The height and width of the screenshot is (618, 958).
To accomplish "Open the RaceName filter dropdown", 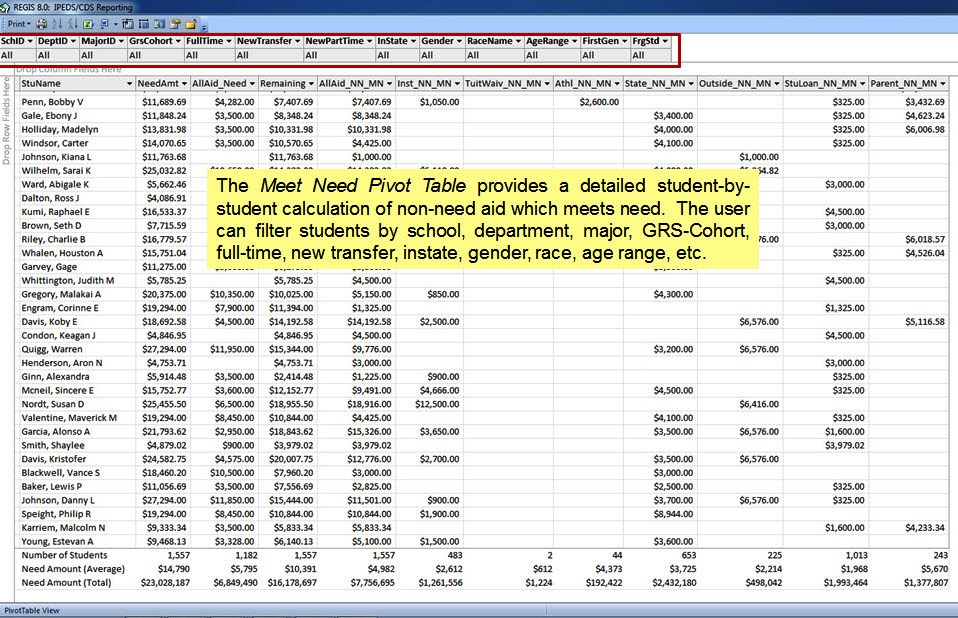I will click(x=519, y=41).
